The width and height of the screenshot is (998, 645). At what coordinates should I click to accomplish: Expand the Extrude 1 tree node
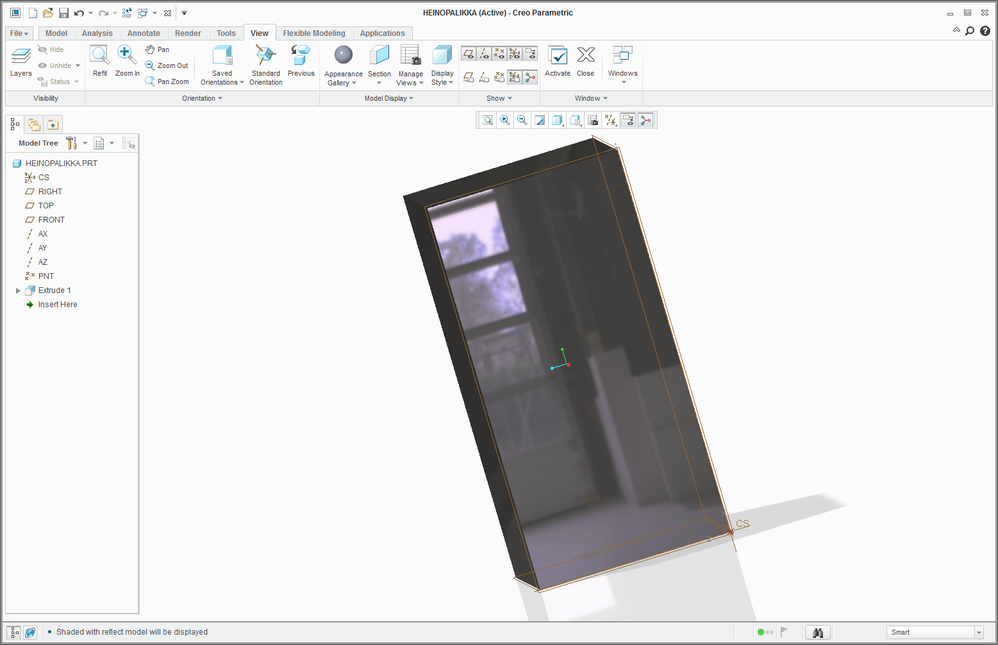pos(18,290)
